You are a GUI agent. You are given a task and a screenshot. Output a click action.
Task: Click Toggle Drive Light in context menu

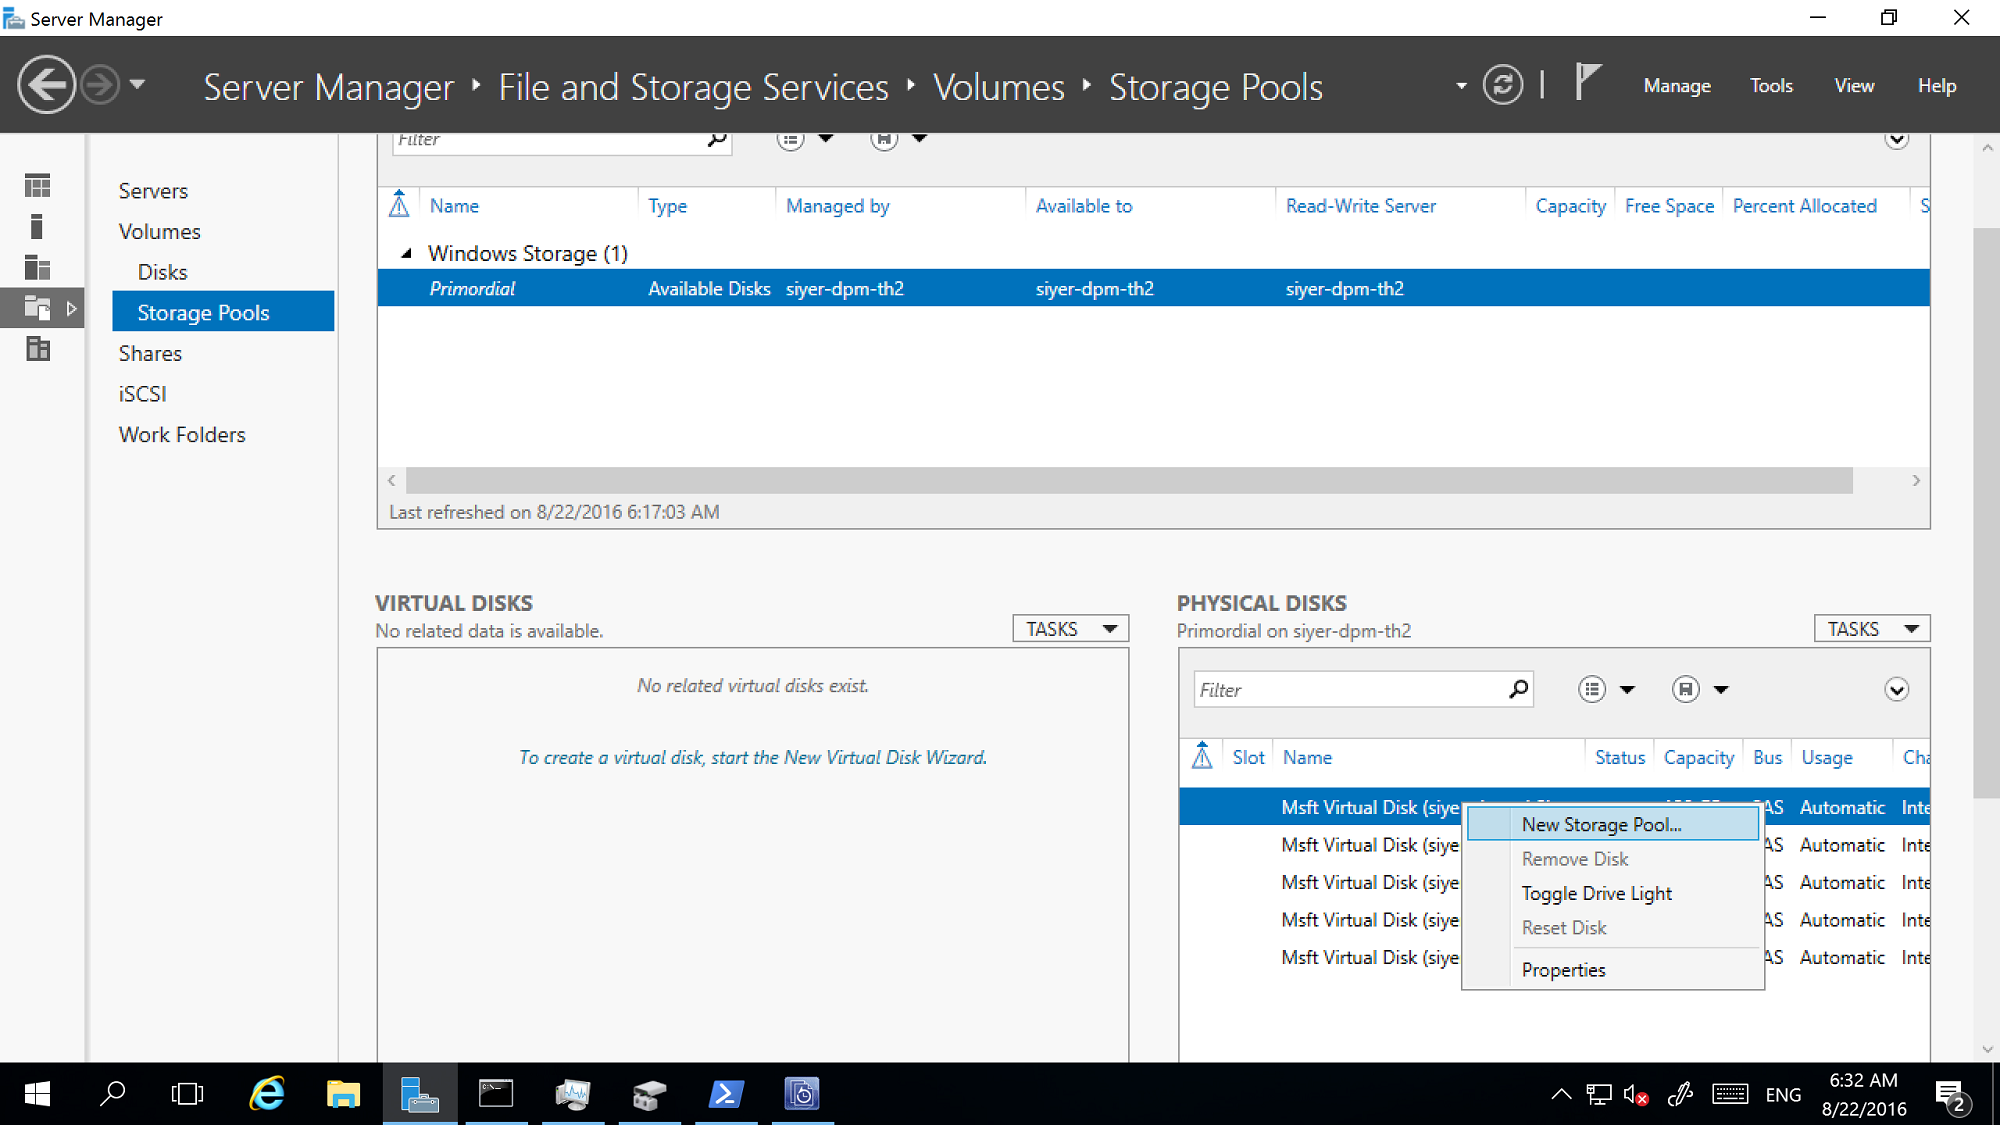[1596, 891]
